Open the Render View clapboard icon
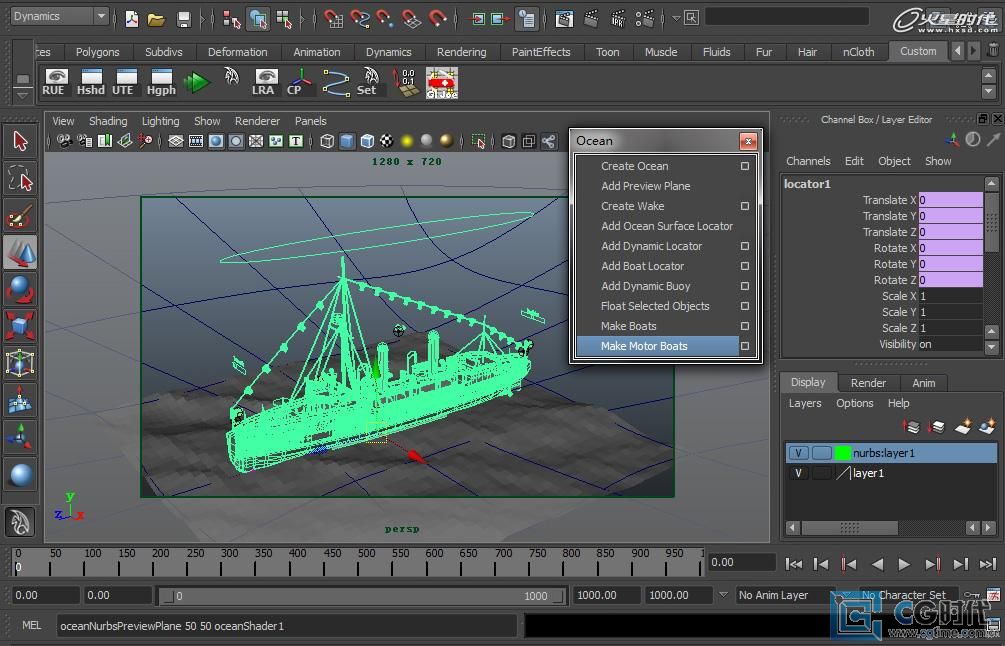 [x=564, y=19]
